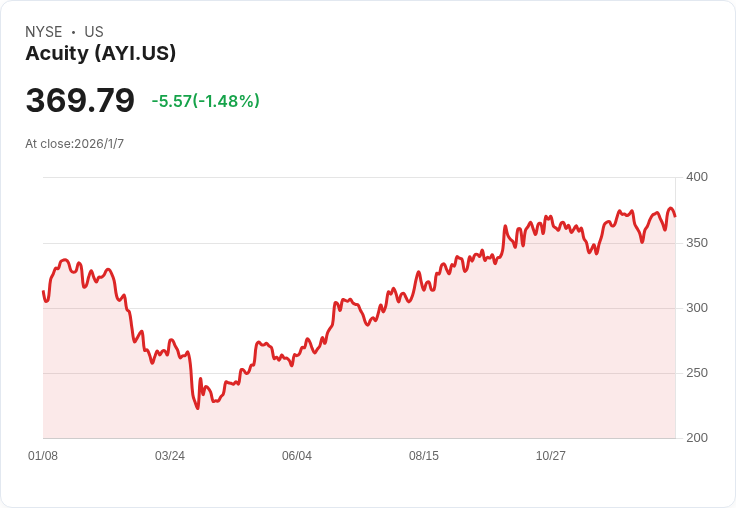Click the right end of the price line
736x508 pixels.
pyautogui.click(x=675, y=216)
